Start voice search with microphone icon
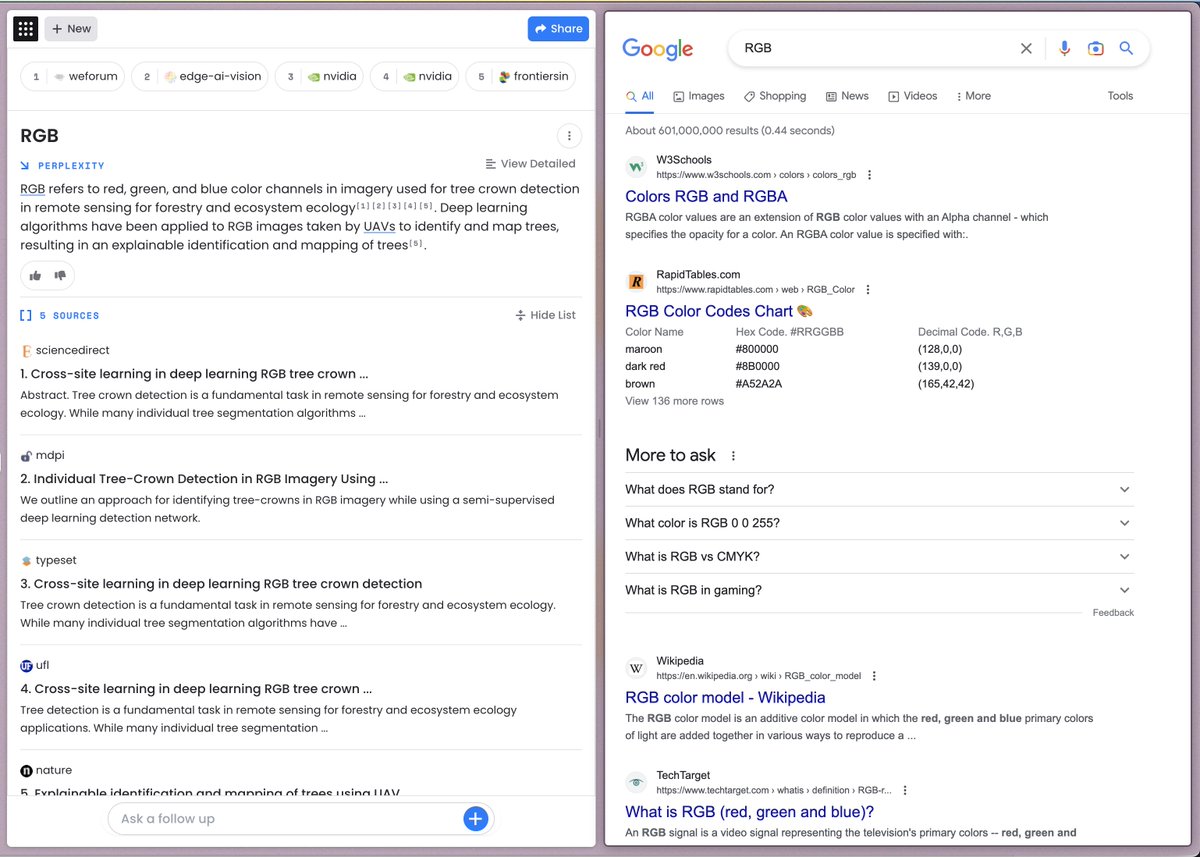This screenshot has height=857, width=1200. click(x=1064, y=48)
